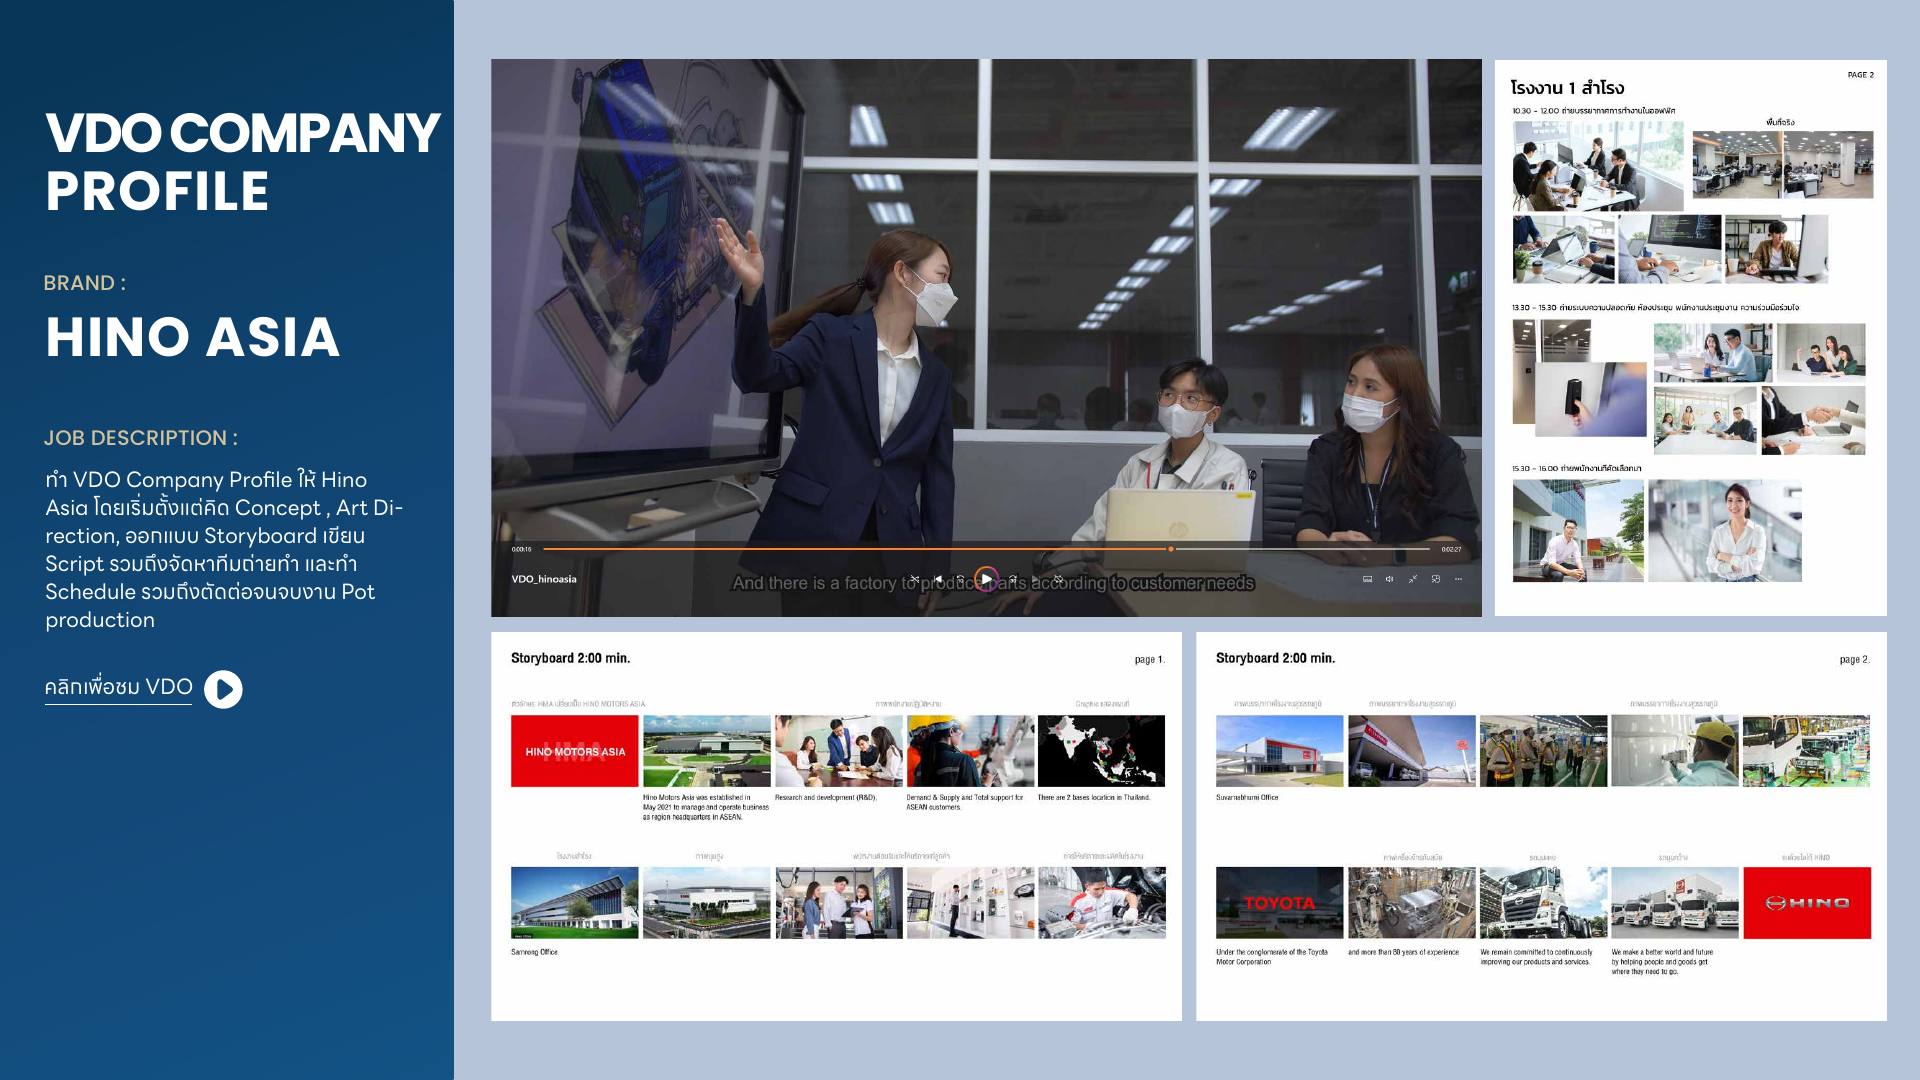Open the Samrong Office storyboard frame

point(574,903)
